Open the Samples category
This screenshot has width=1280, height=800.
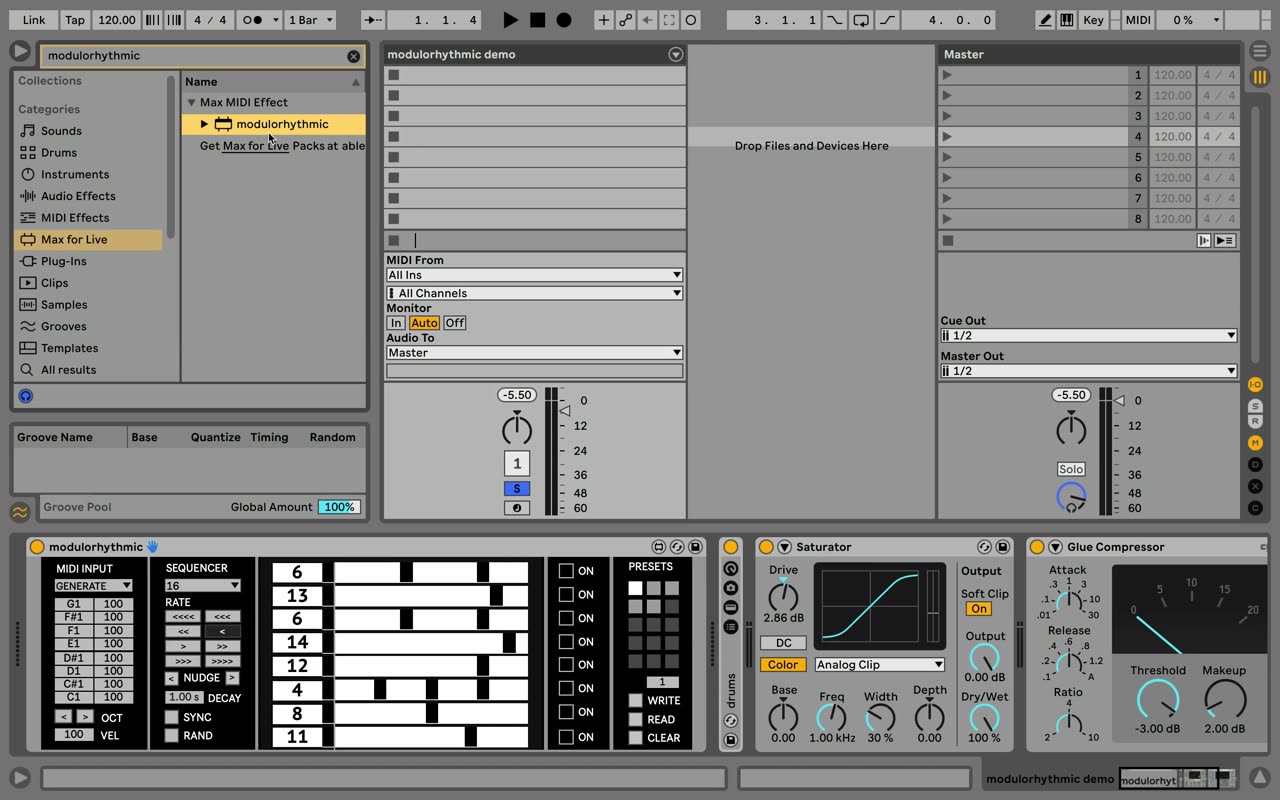[x=64, y=305]
